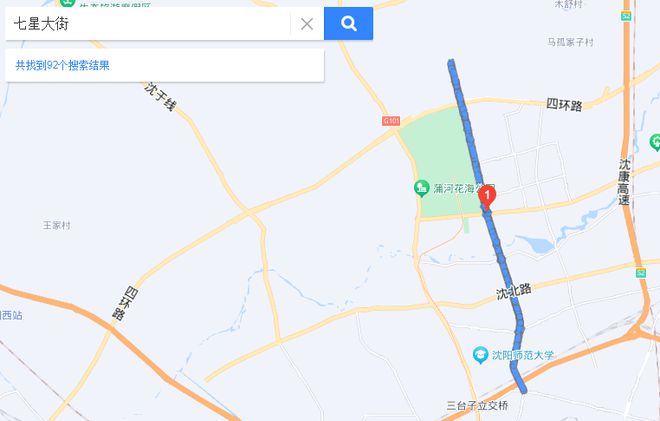Clear the search box with the X icon
The width and height of the screenshot is (660, 421).
(307, 24)
